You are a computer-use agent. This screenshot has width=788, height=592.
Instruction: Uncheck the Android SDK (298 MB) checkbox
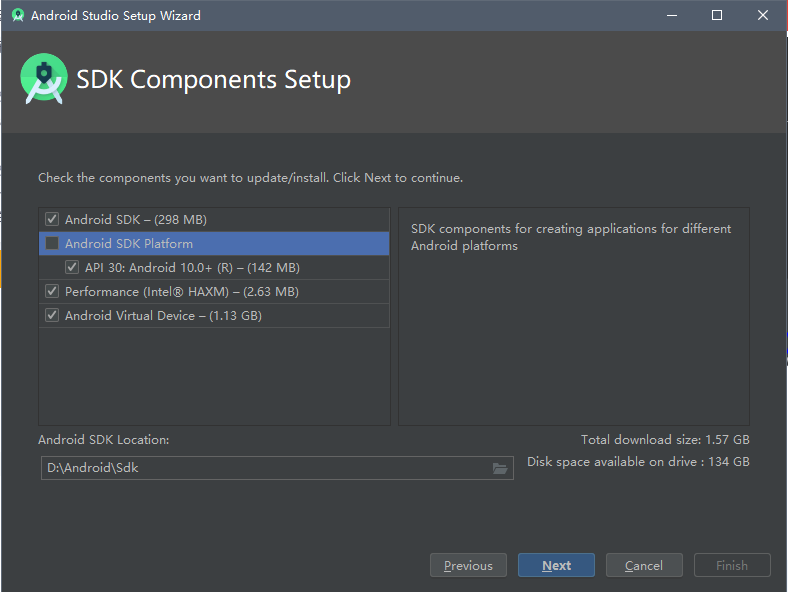point(52,219)
